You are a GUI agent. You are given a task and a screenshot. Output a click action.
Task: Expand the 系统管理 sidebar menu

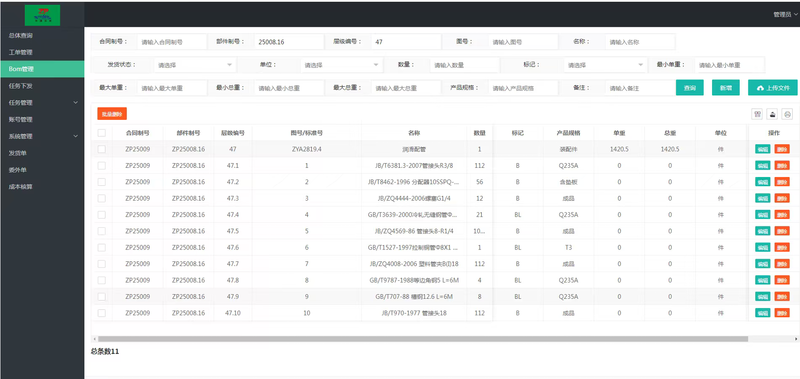42,136
